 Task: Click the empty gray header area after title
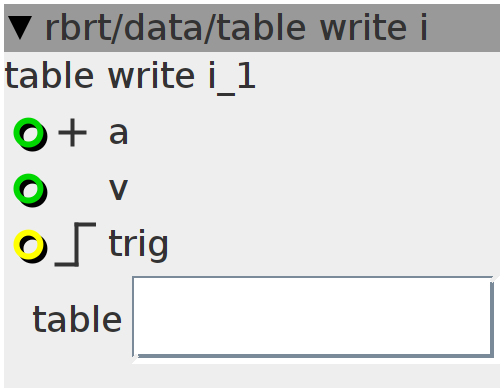coord(463,28)
